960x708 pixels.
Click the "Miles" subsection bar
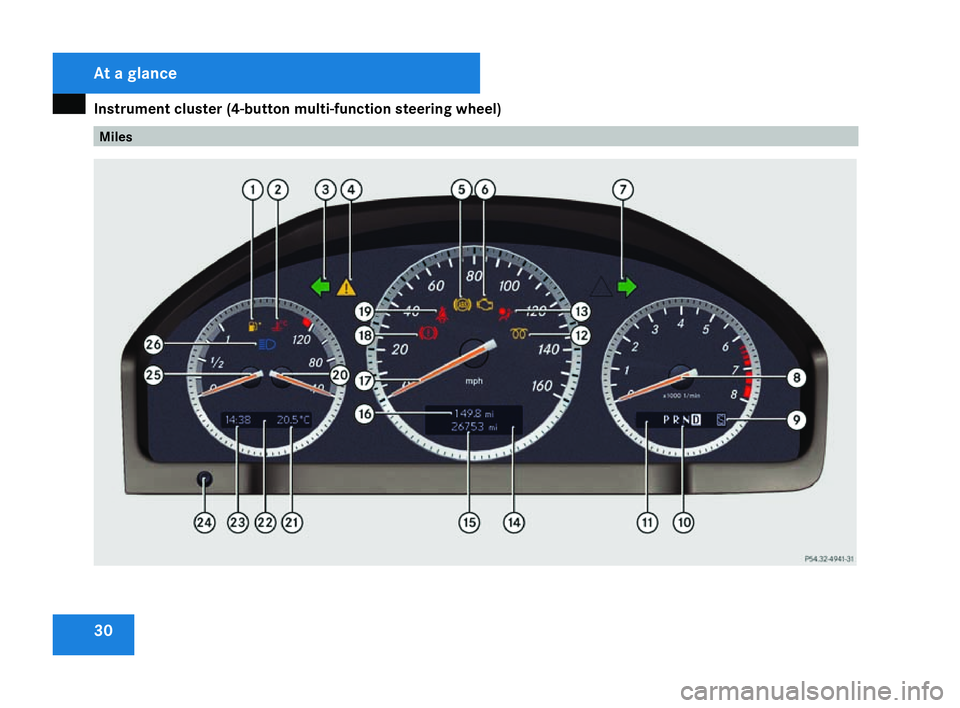(x=476, y=137)
